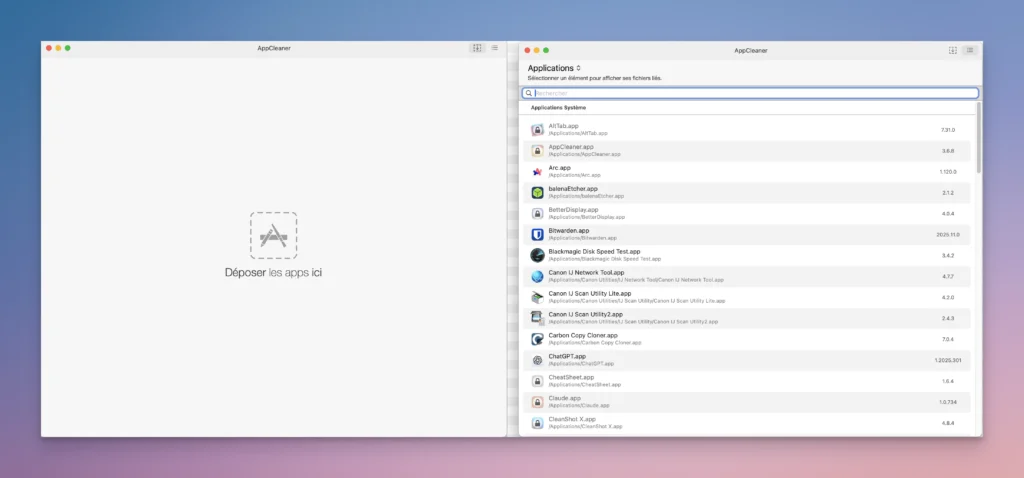
Task: Select the CheatSheet.app name
Action: (x=571, y=377)
